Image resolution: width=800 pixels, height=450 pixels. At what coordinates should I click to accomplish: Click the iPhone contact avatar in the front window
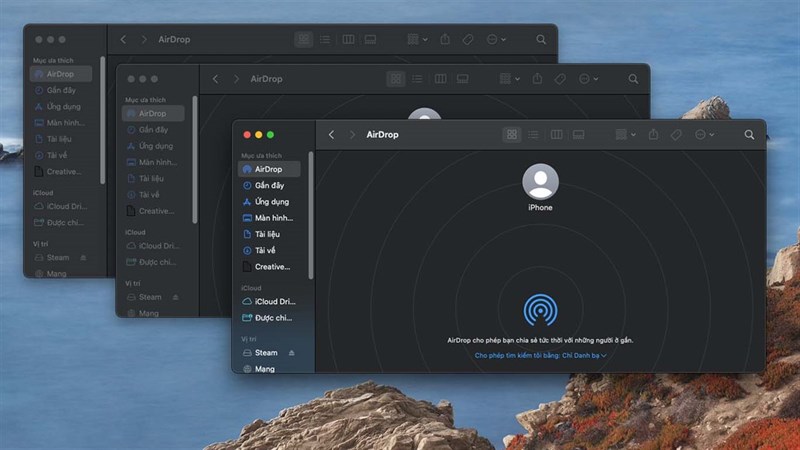tap(540, 182)
